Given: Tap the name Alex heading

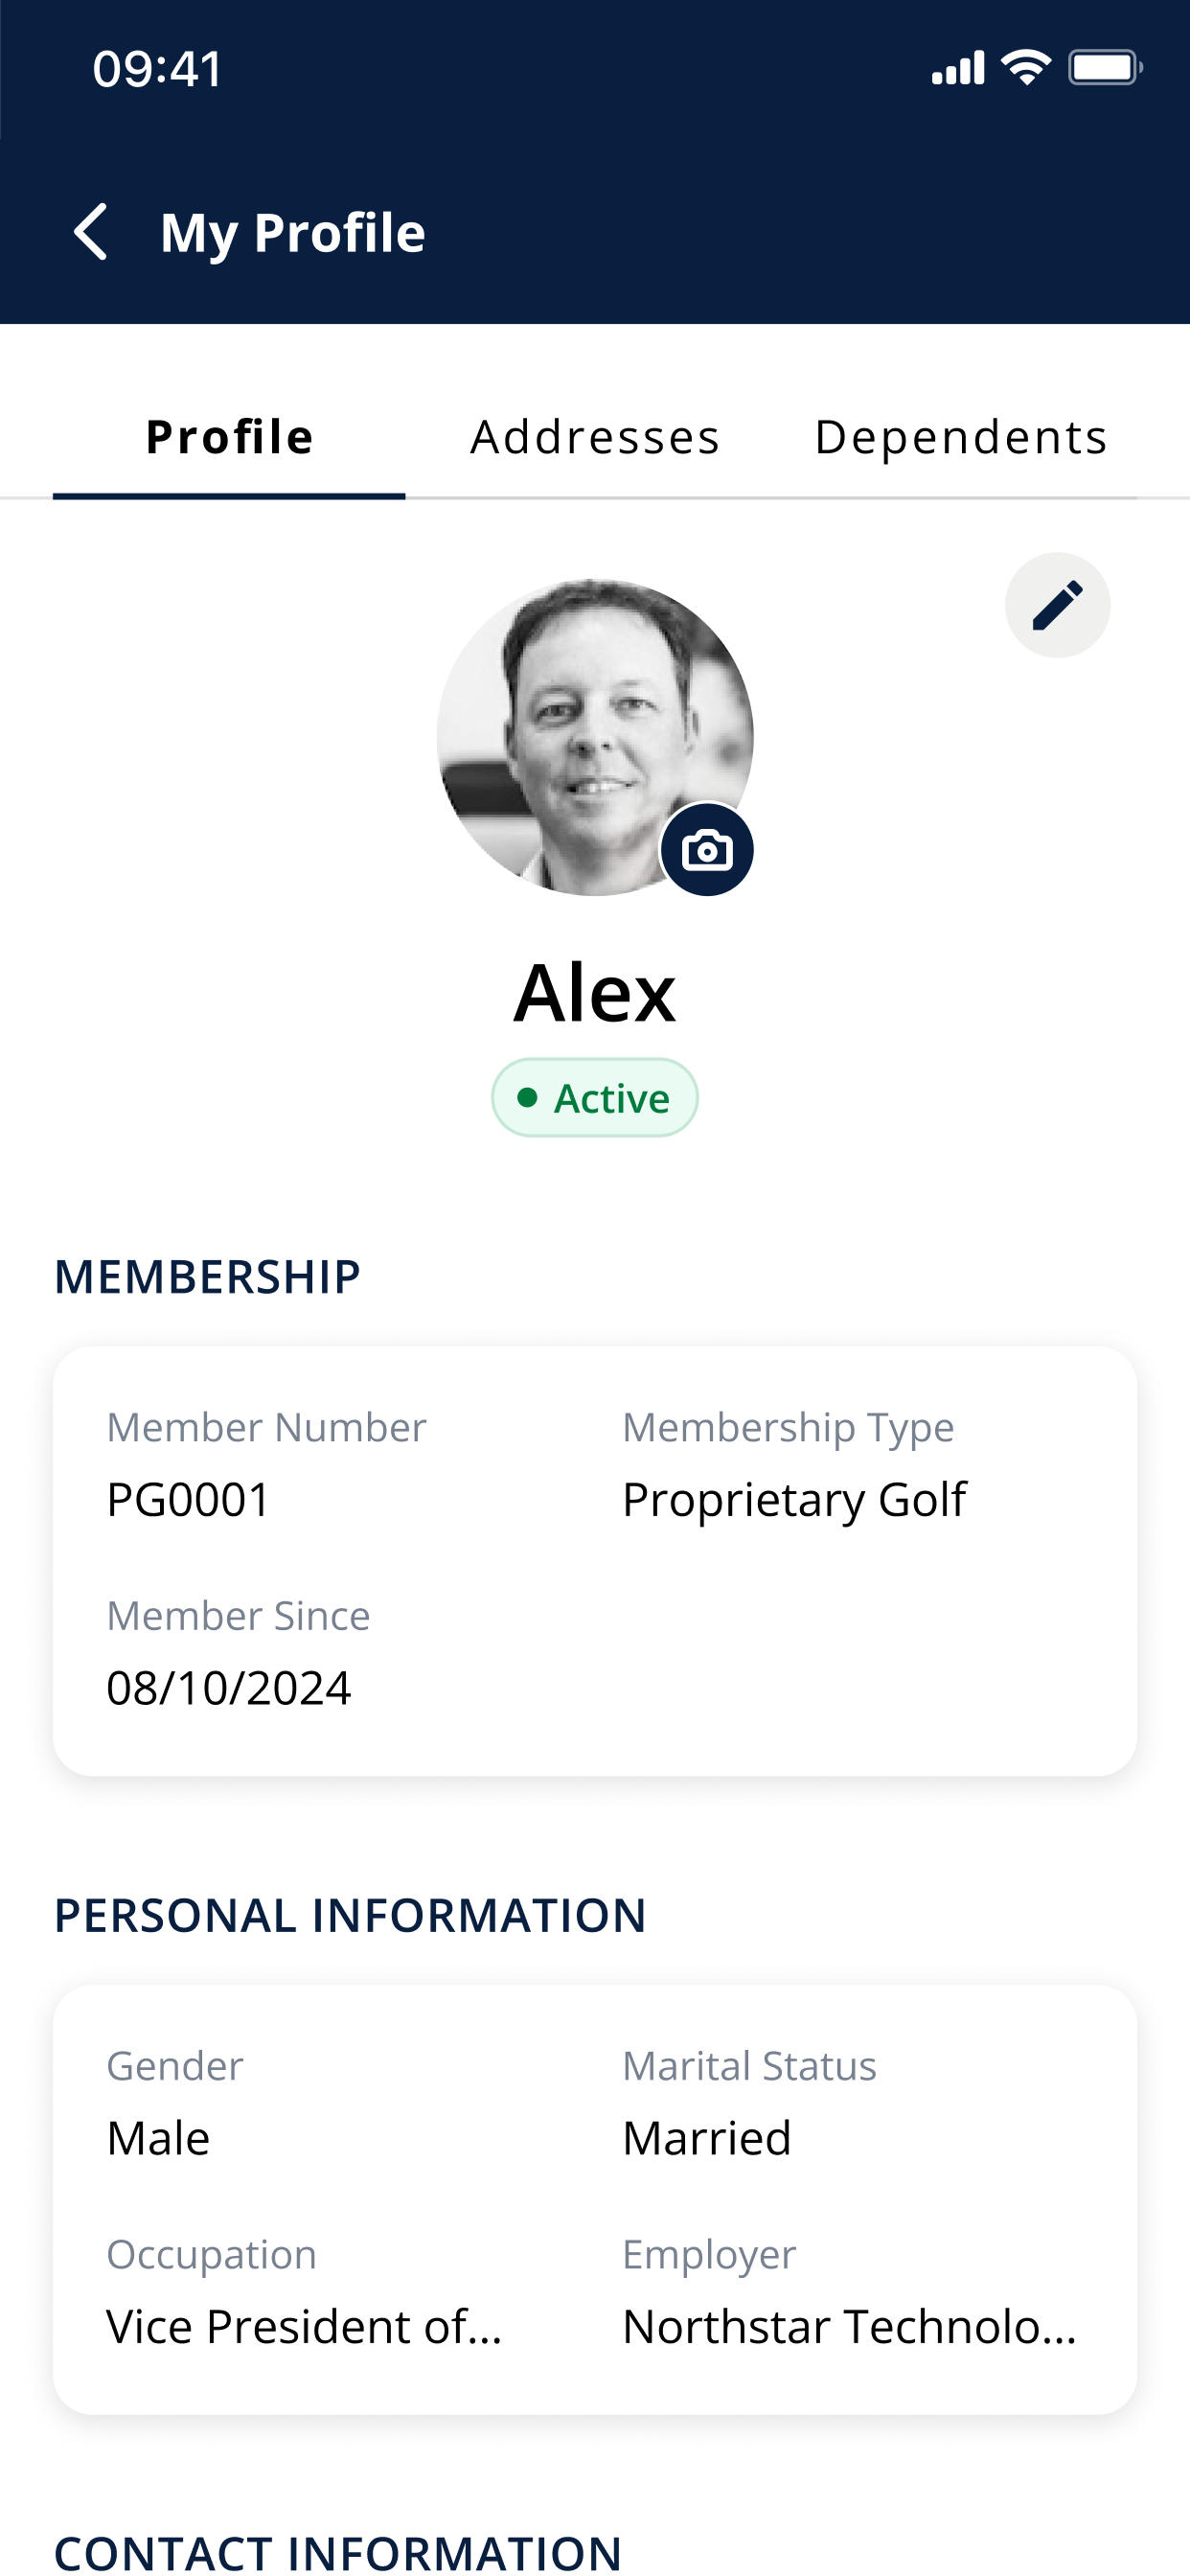Looking at the screenshot, I should [x=595, y=993].
